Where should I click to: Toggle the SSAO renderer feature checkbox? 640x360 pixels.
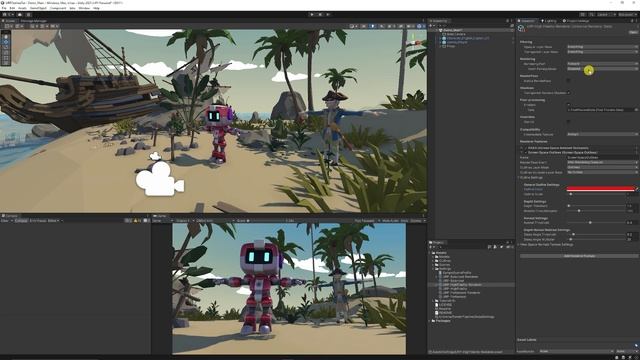526,148
